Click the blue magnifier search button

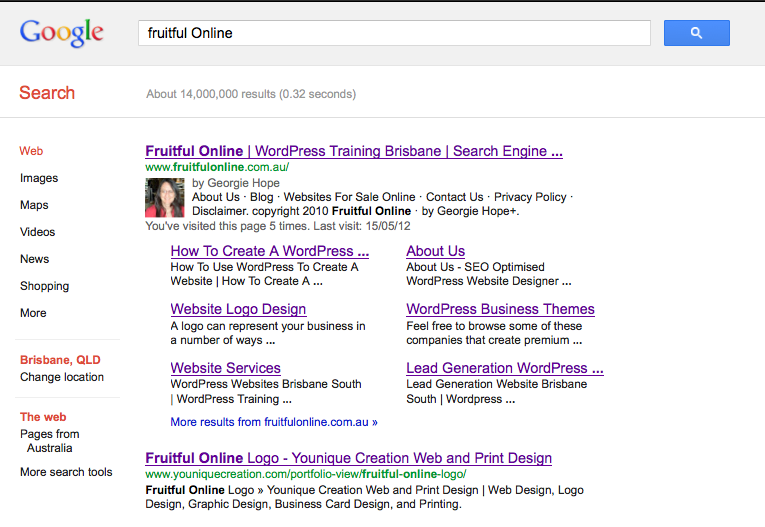coord(697,33)
